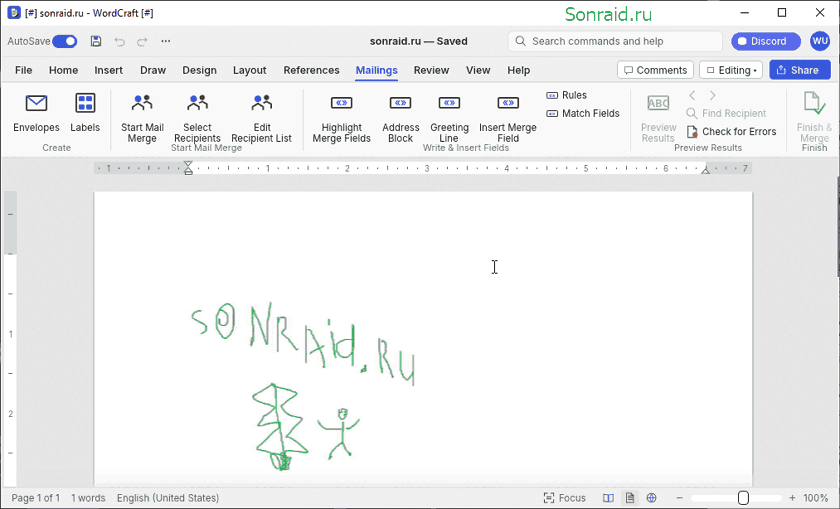Click Find Recipient
The image size is (840, 509).
(726, 113)
